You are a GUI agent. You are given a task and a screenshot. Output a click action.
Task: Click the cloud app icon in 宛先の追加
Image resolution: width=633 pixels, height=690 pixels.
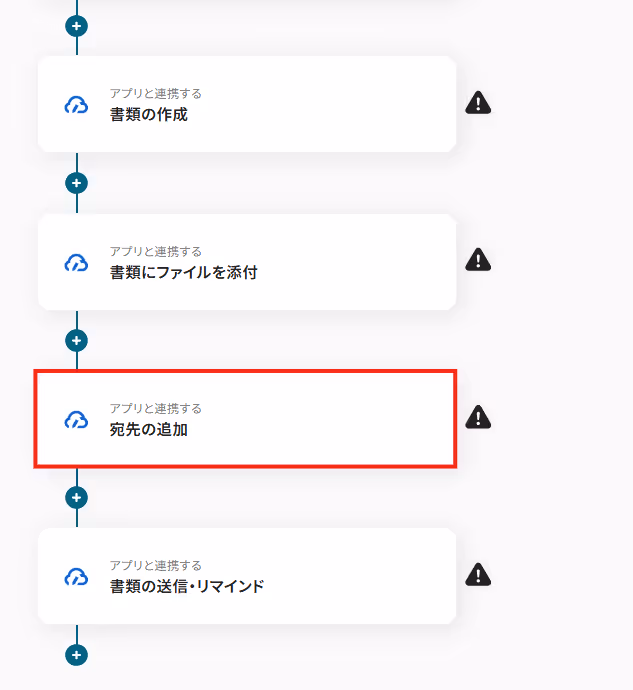[x=77, y=420]
